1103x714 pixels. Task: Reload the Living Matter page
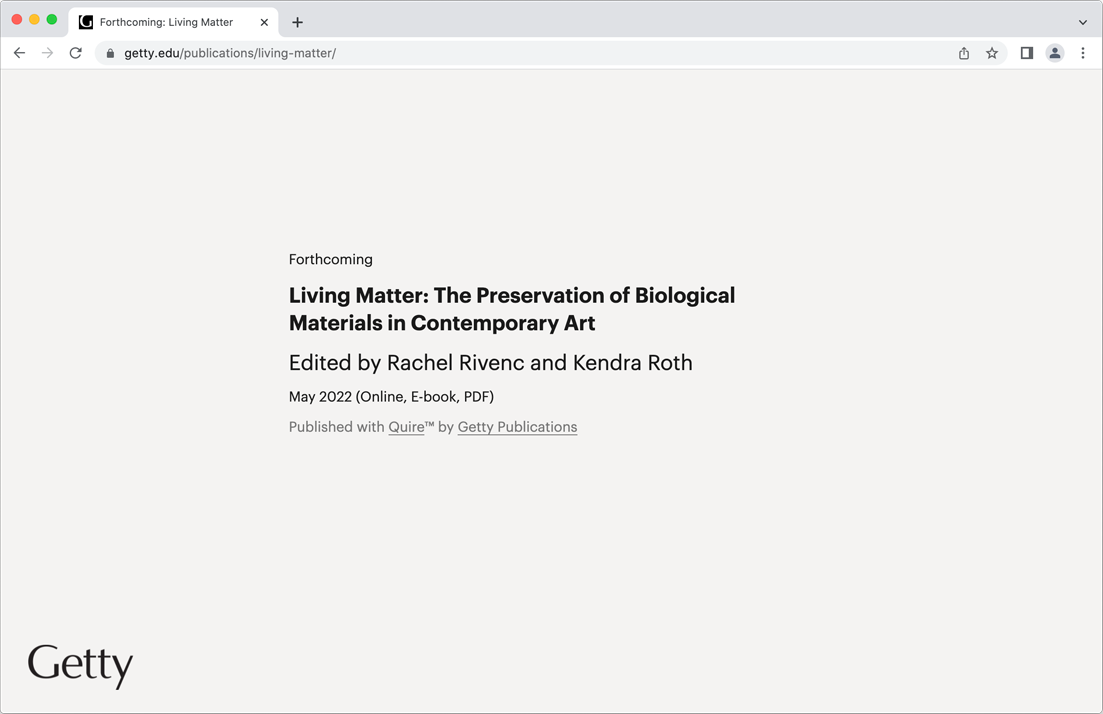coord(75,53)
